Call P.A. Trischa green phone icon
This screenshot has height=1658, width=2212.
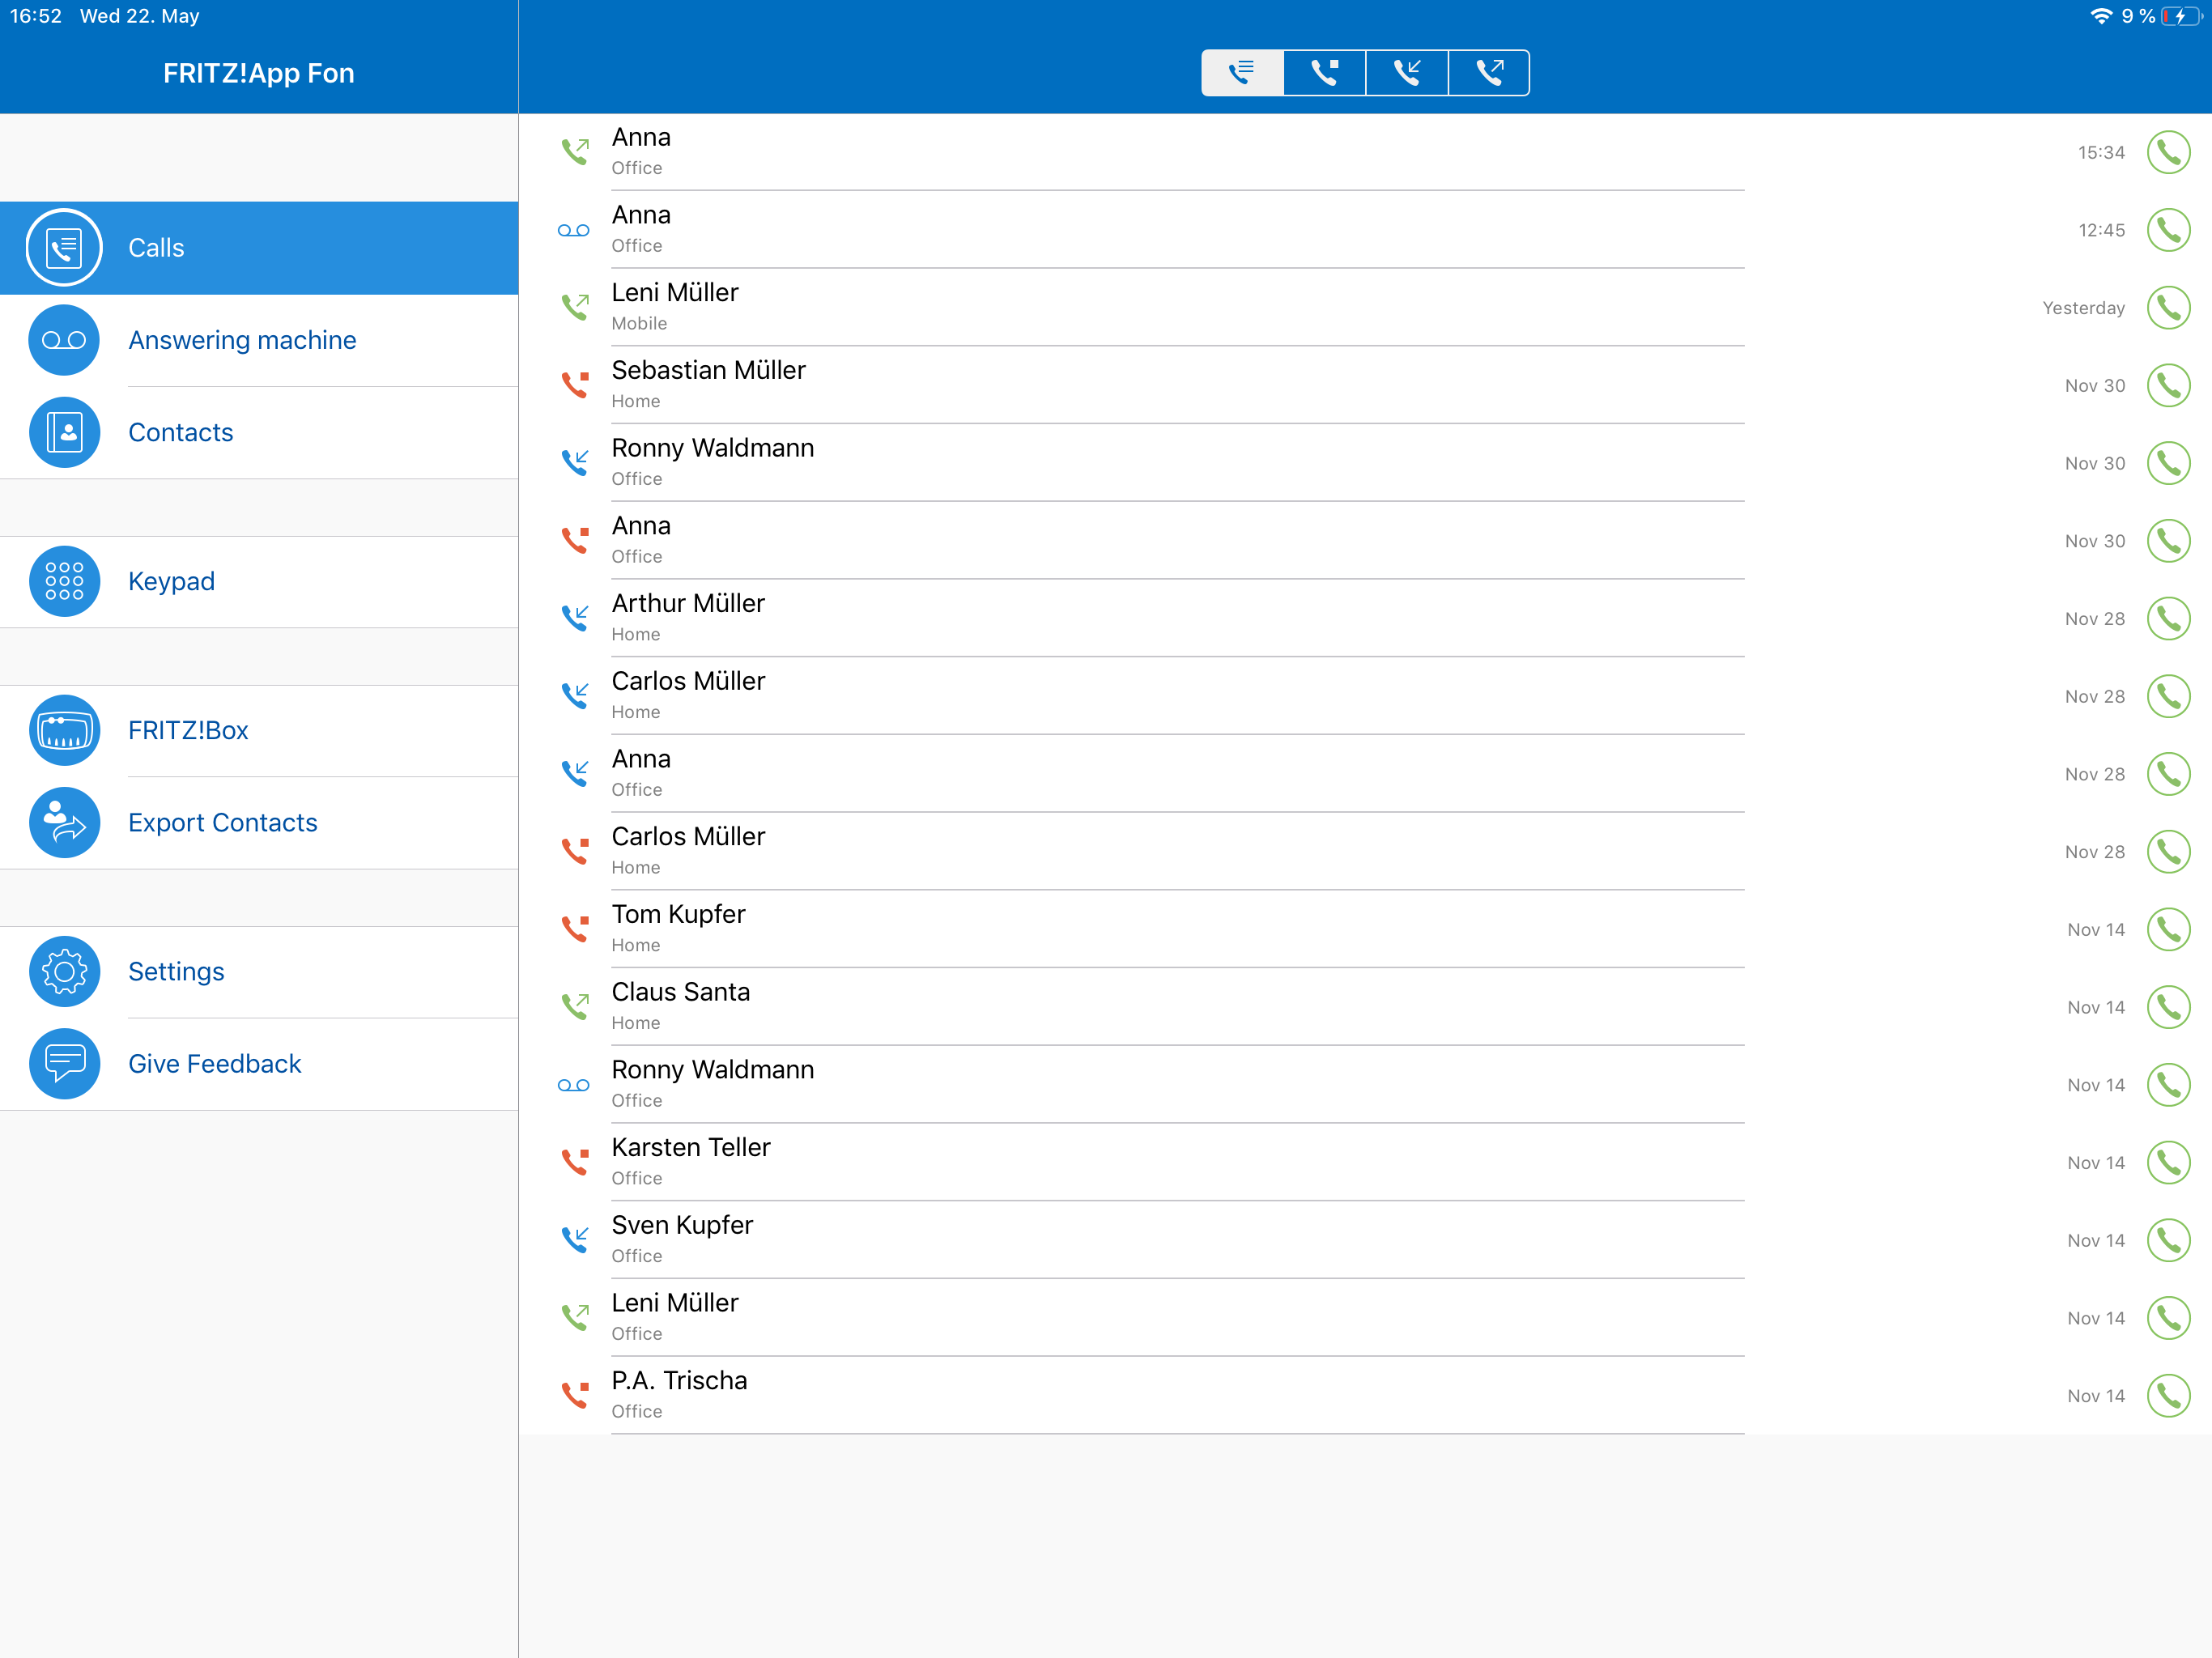(x=2168, y=1395)
